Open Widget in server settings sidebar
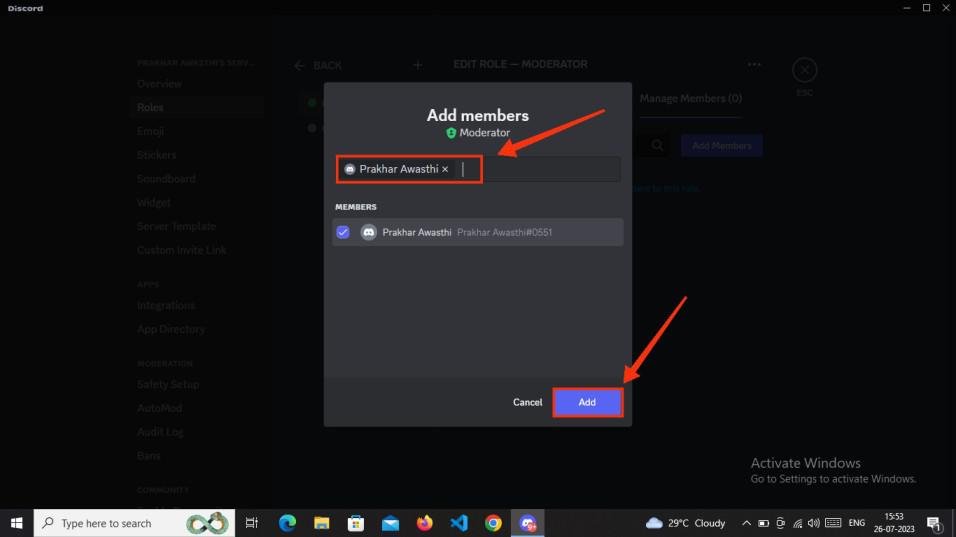This screenshot has width=956, height=537. coord(154,202)
